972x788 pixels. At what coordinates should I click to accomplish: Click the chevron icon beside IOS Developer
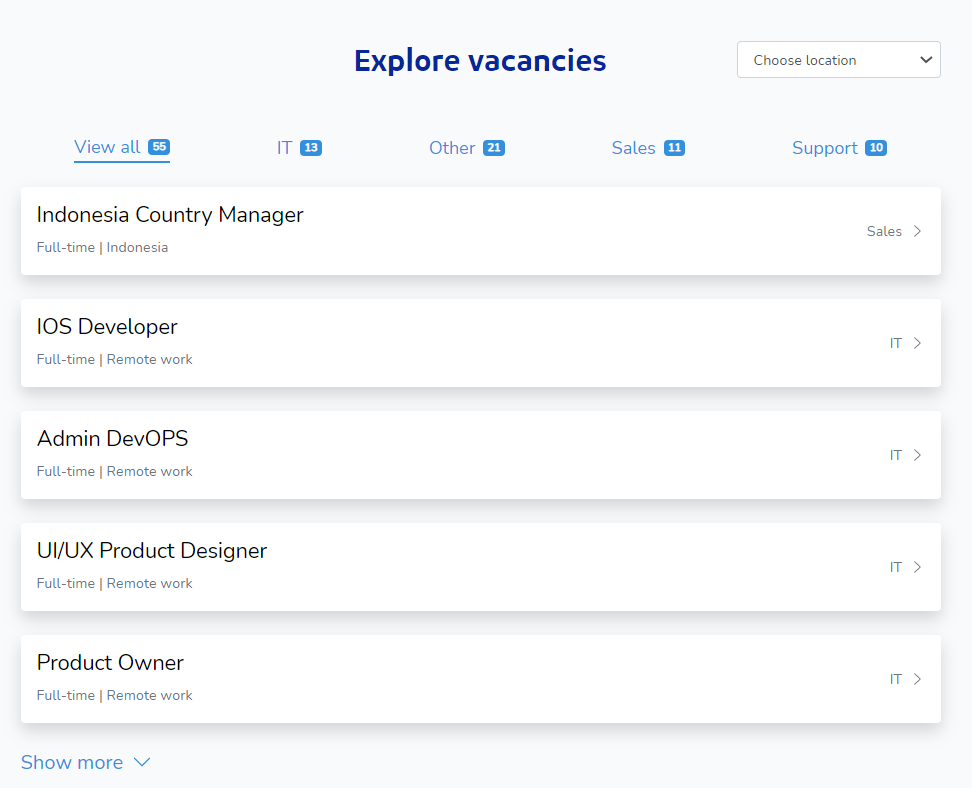coord(917,343)
